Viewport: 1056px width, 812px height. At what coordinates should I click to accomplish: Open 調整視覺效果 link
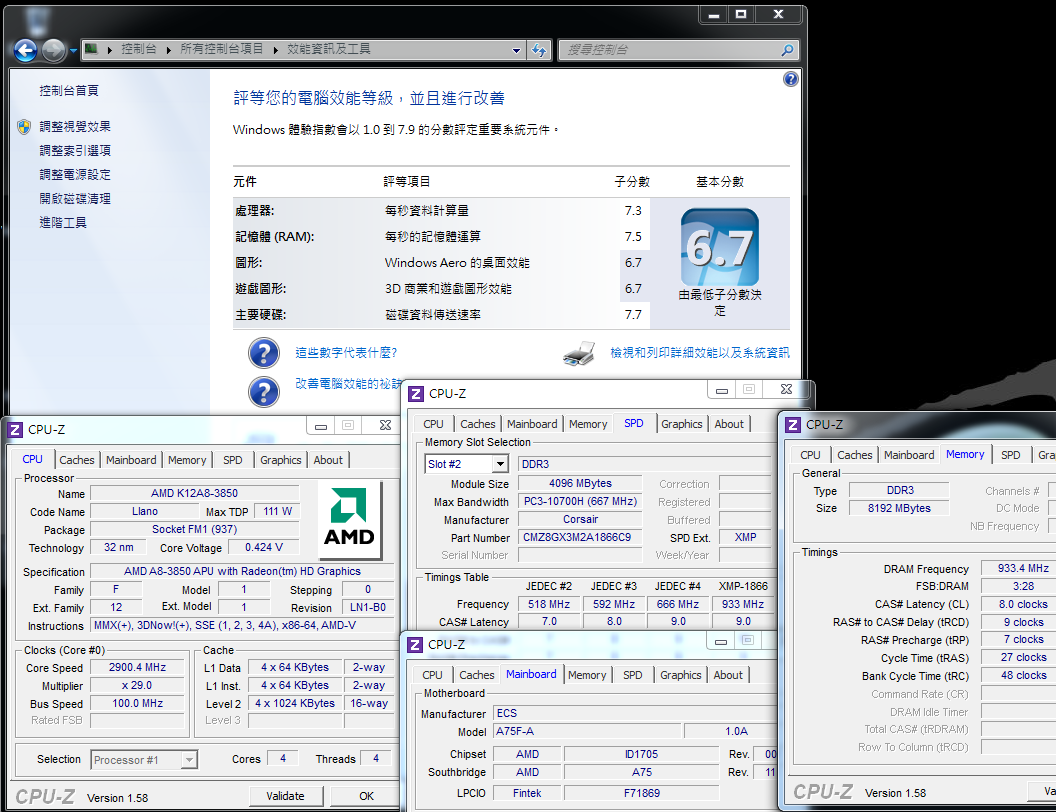pos(75,127)
